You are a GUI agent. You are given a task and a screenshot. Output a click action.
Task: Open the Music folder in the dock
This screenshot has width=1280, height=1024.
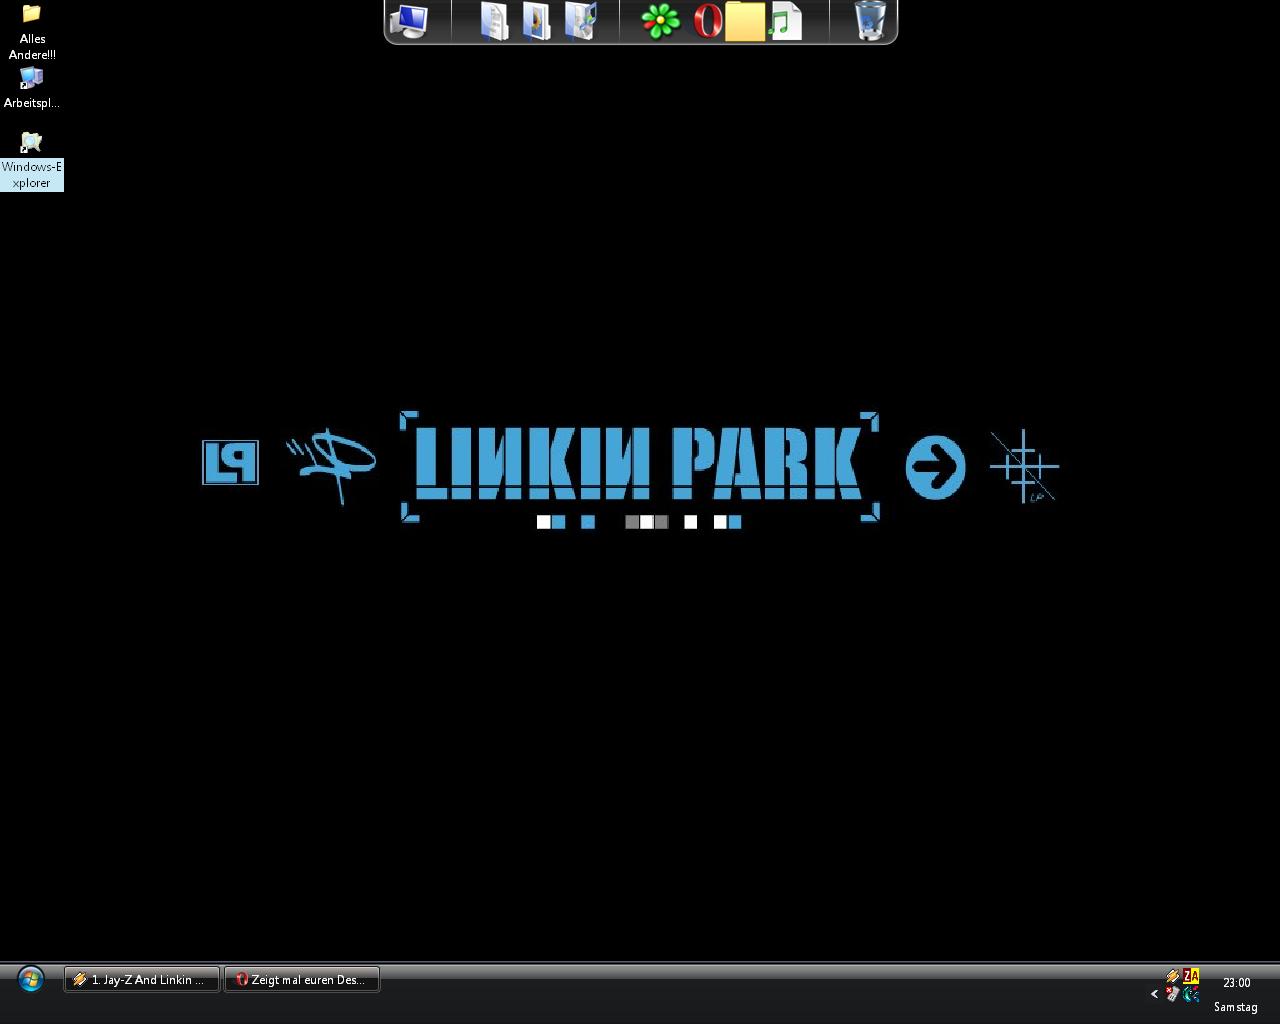click(x=580, y=21)
